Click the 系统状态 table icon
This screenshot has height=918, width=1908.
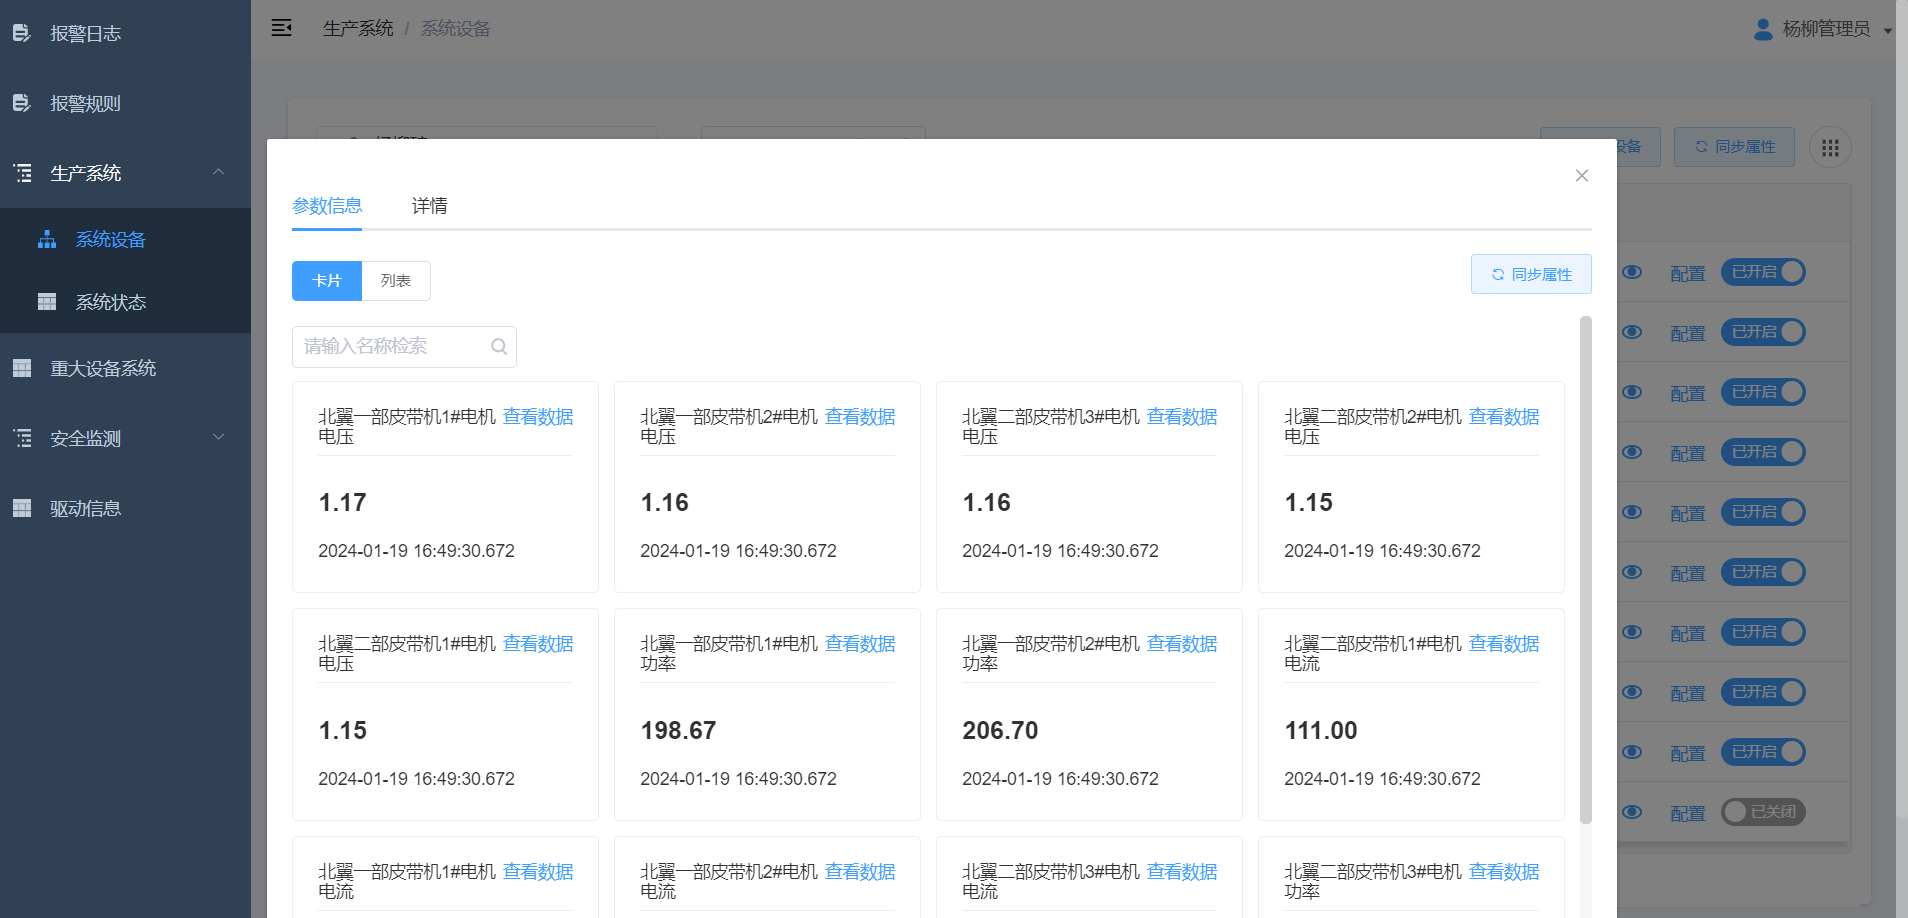(x=47, y=302)
